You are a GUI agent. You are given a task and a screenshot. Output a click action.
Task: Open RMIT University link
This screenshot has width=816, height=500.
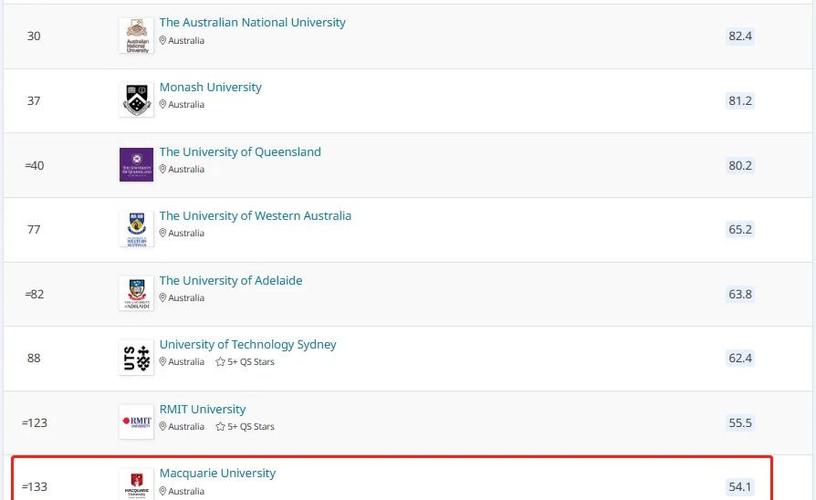tap(202, 409)
